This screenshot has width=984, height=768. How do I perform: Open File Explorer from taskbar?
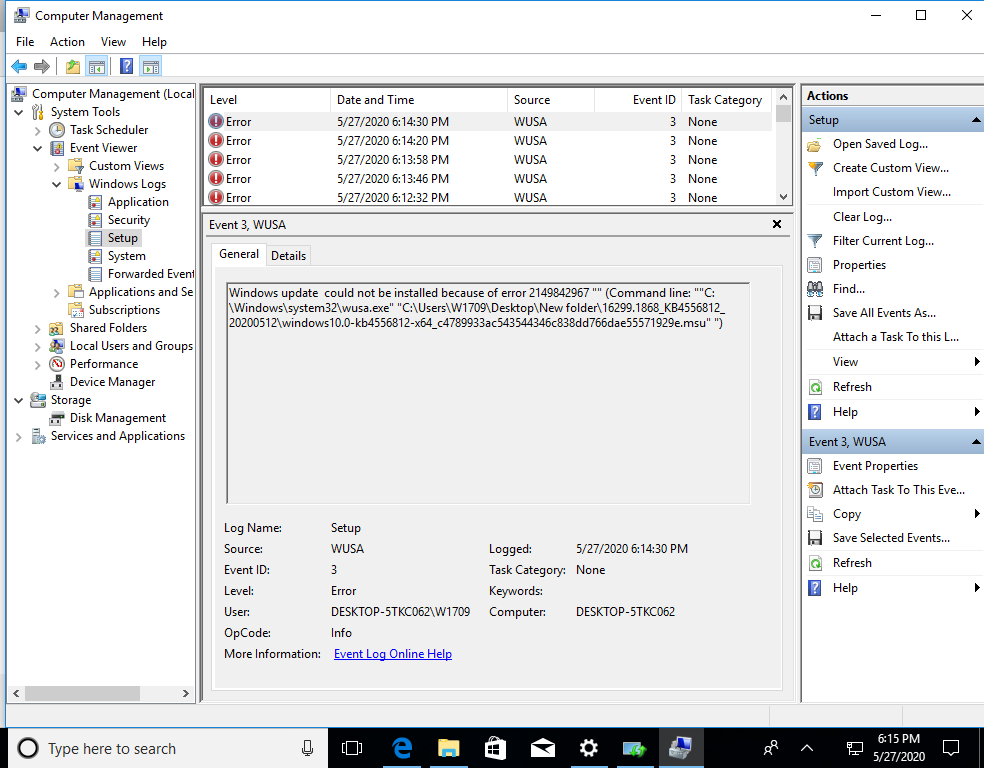click(449, 748)
